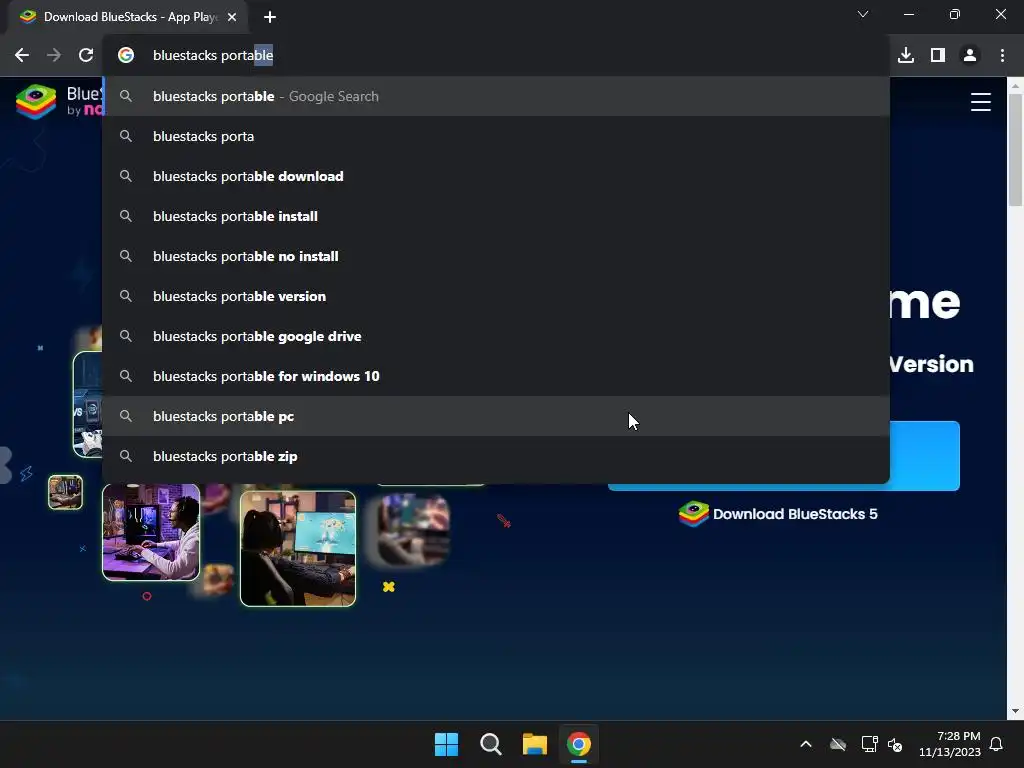
Task: Pick the 'bluestacks portable zip' suggestion
Action: coord(496,456)
